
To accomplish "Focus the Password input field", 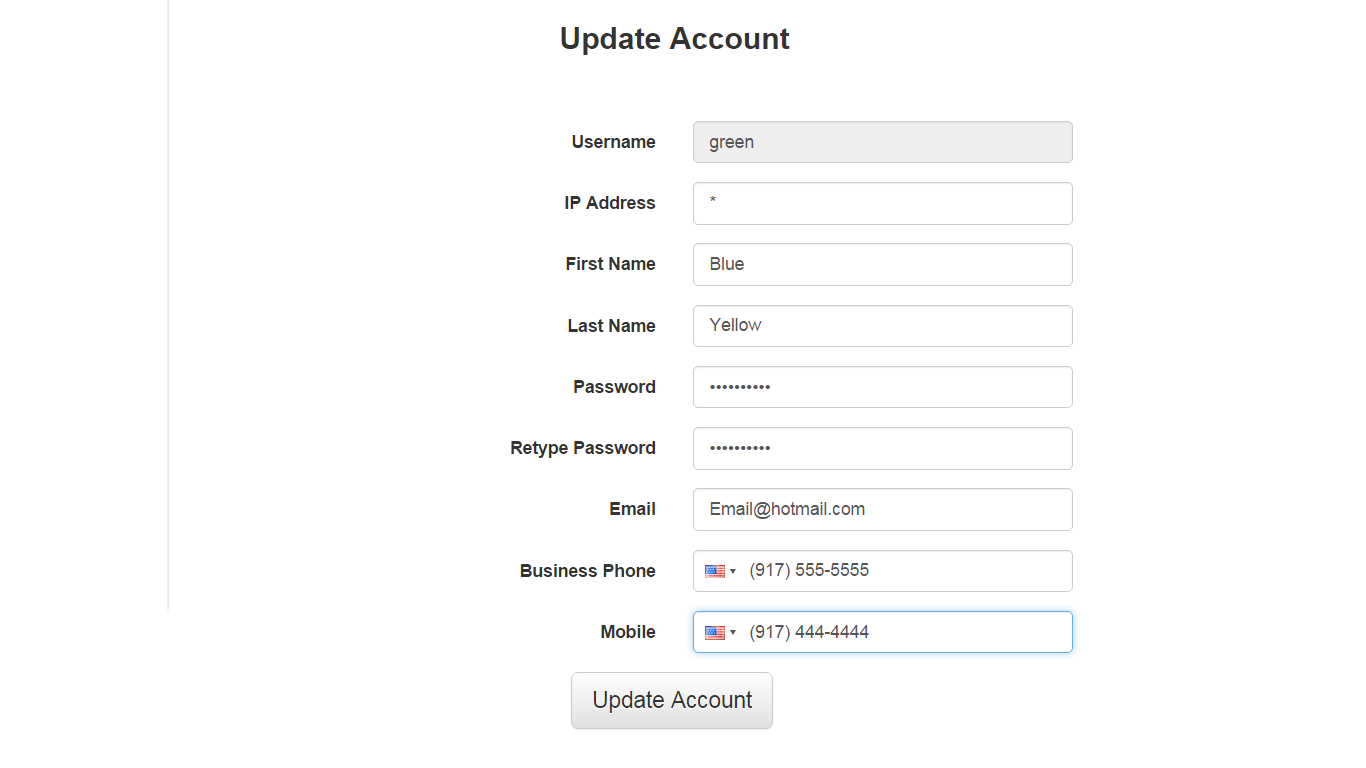I will tap(883, 387).
